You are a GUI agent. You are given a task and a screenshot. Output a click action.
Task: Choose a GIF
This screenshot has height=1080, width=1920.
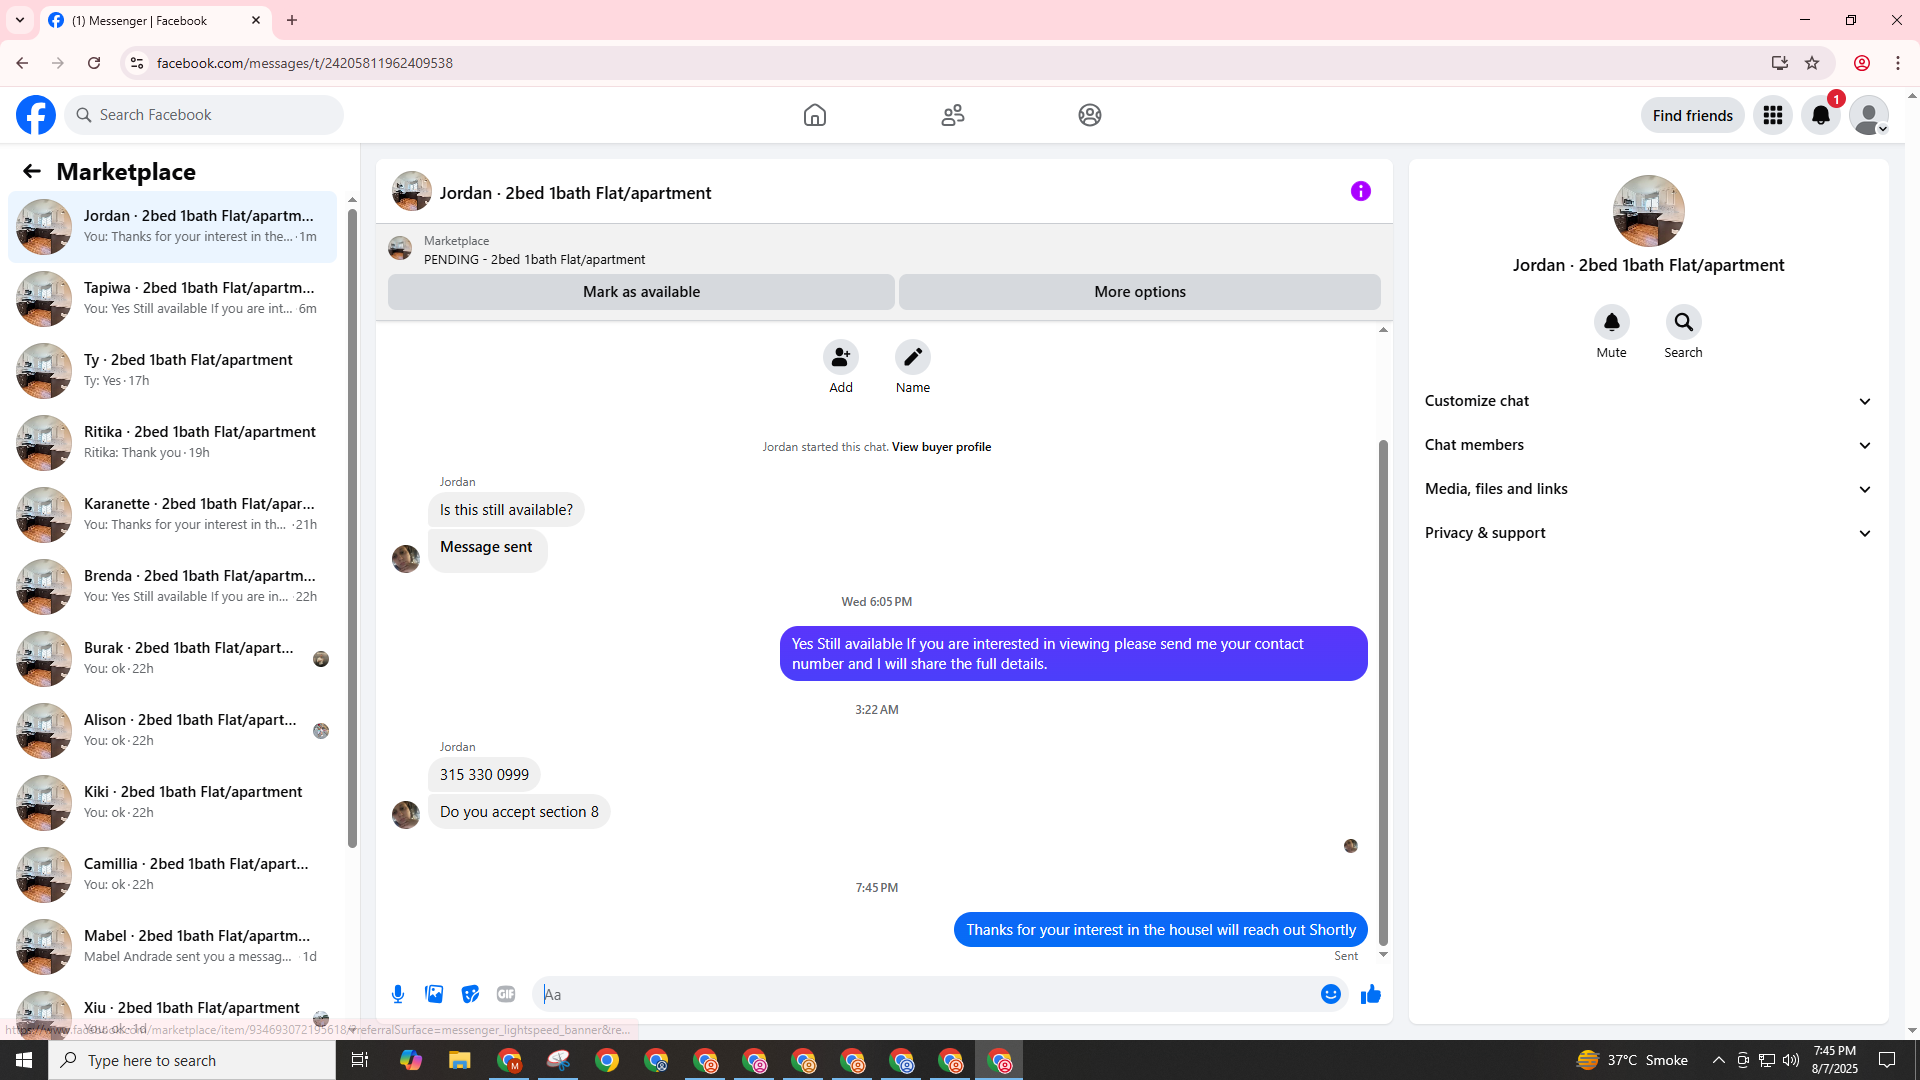click(x=506, y=994)
